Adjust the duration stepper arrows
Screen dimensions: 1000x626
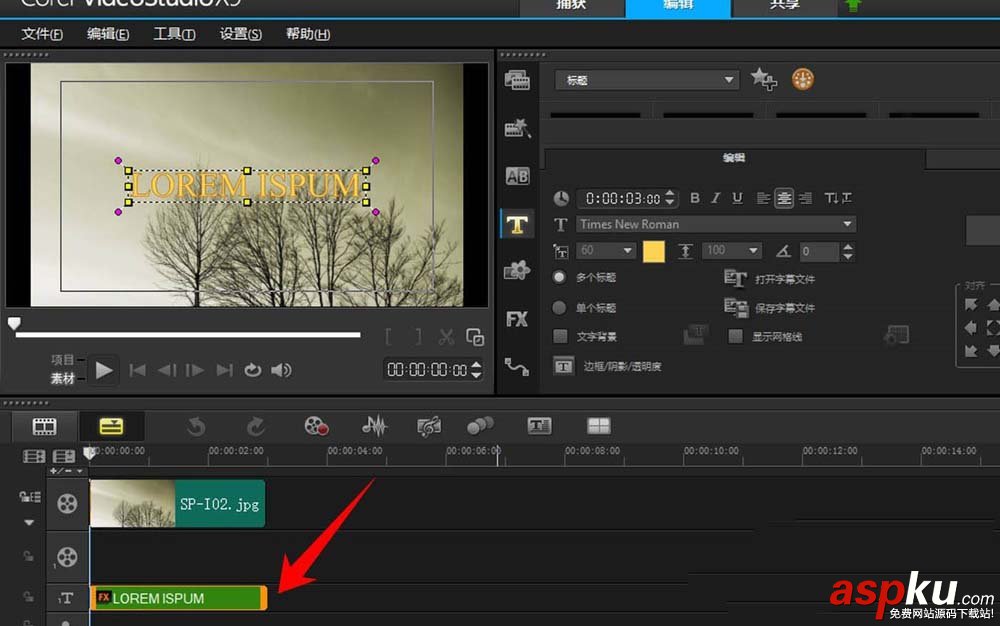pyautogui.click(x=670, y=198)
